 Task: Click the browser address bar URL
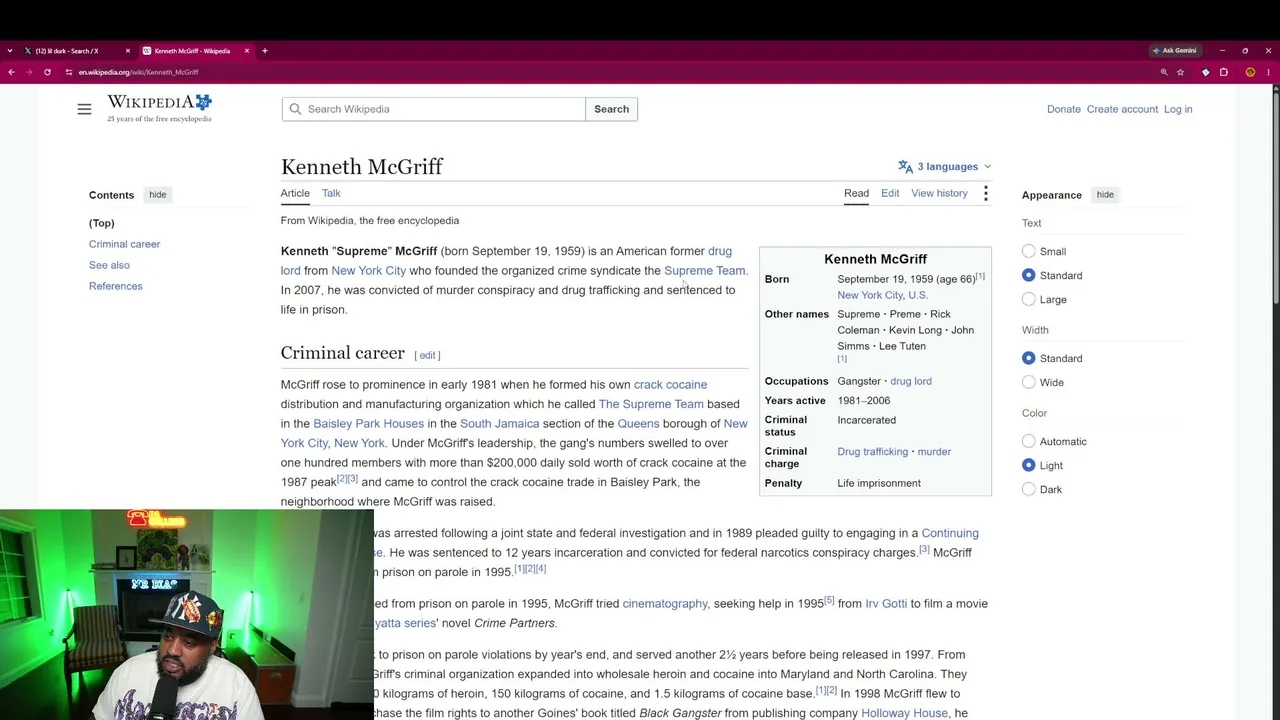click(x=139, y=72)
